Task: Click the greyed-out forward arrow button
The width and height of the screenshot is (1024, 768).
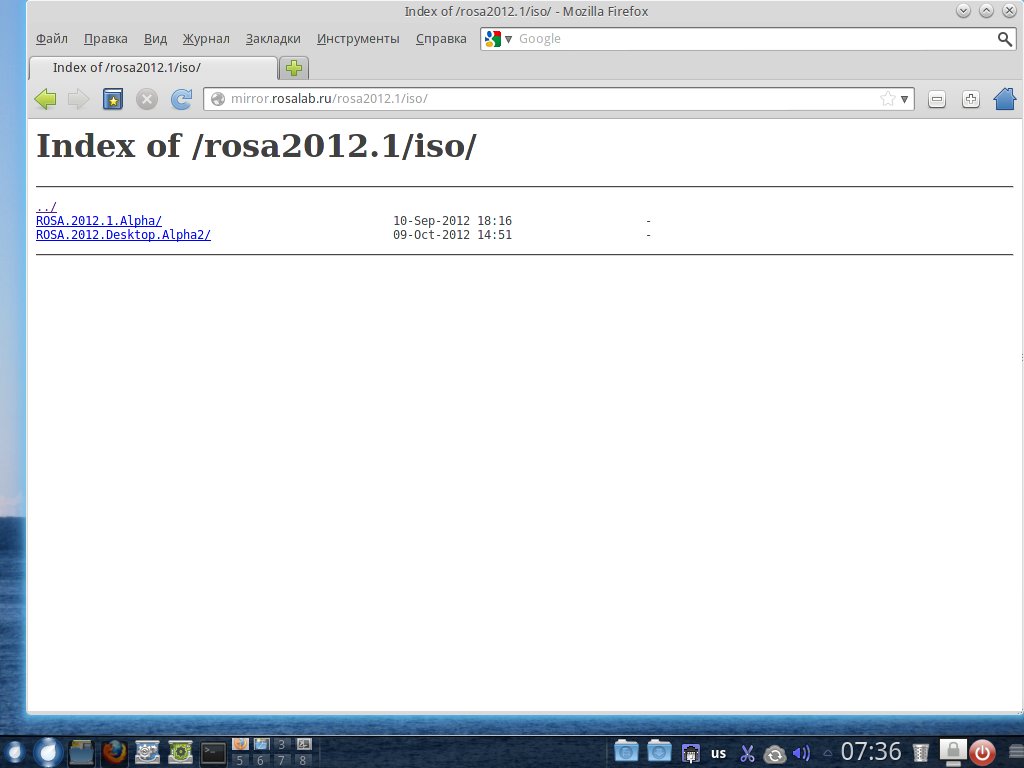Action: pyautogui.click(x=78, y=99)
